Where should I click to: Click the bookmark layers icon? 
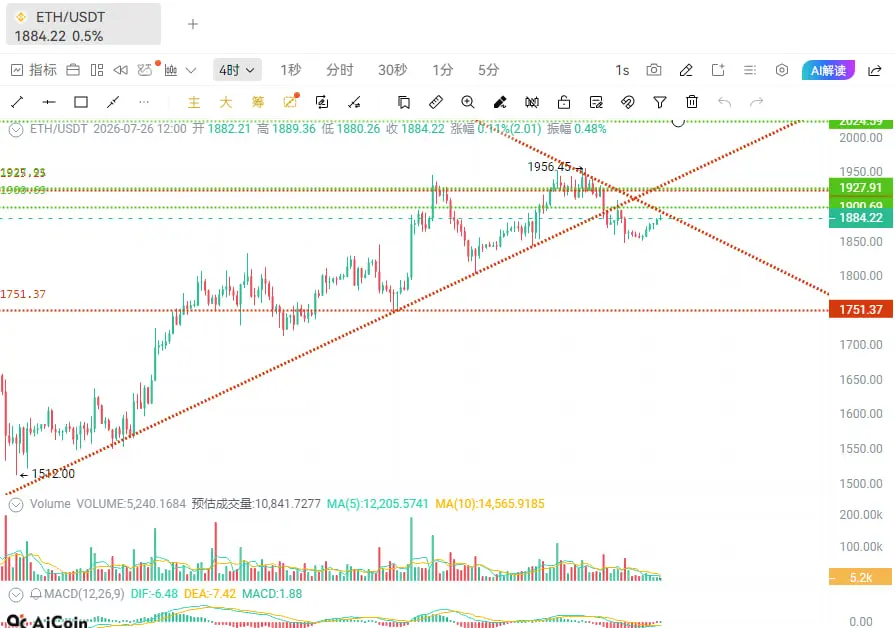click(x=404, y=102)
